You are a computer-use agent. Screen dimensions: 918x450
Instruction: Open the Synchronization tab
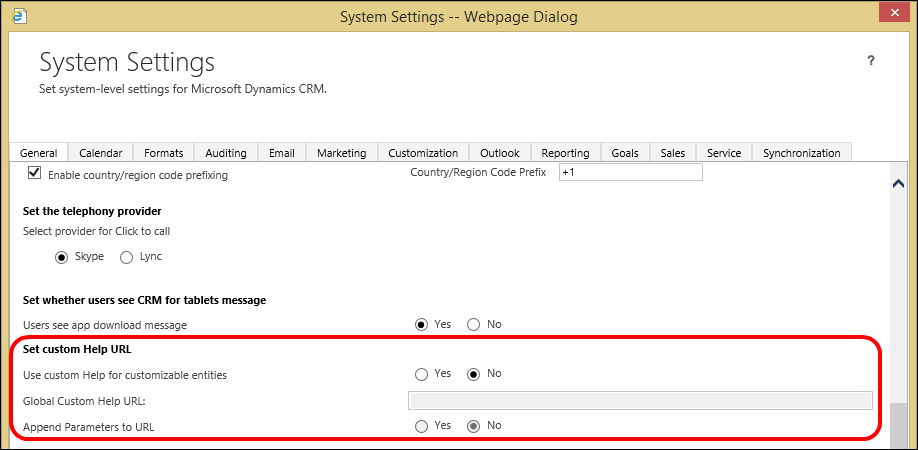pos(801,153)
